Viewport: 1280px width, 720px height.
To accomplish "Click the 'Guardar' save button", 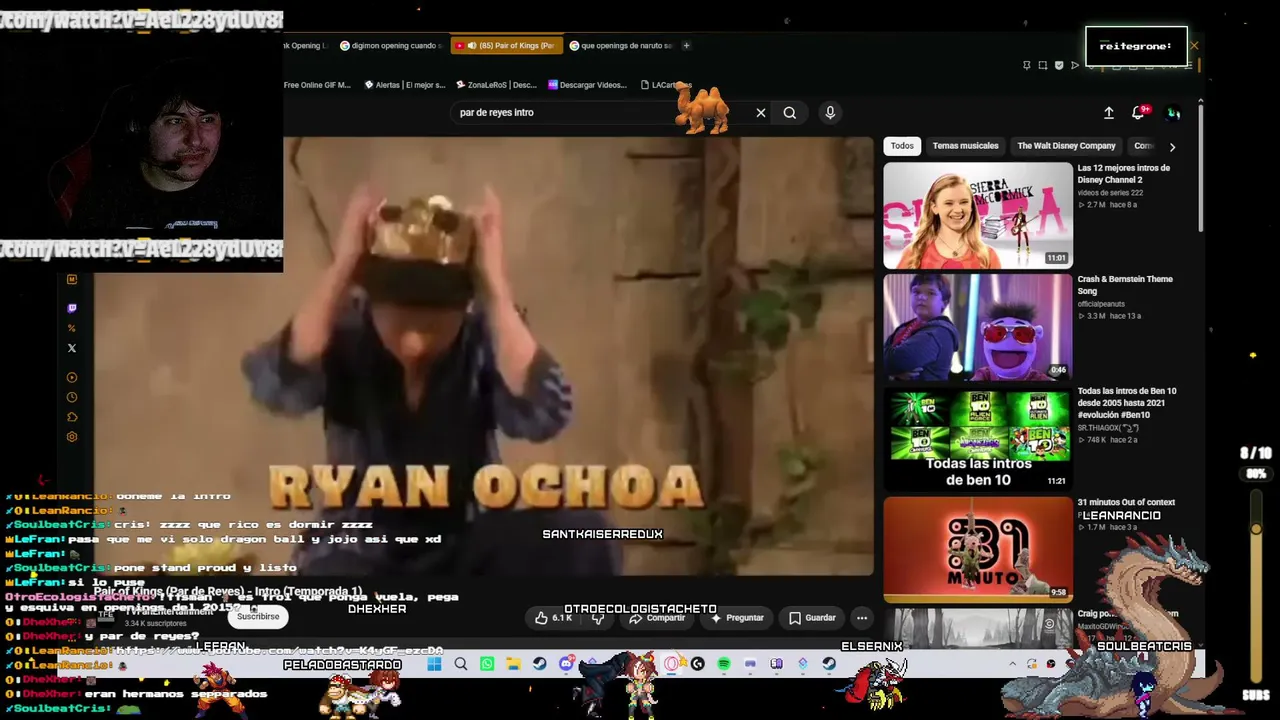I will (x=812, y=618).
